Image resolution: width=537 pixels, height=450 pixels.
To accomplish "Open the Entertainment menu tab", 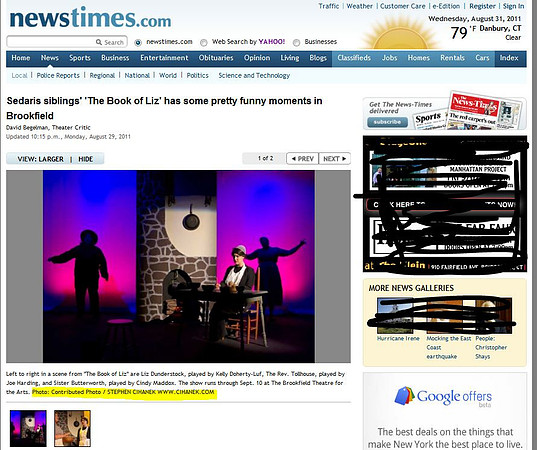I will pos(164,58).
